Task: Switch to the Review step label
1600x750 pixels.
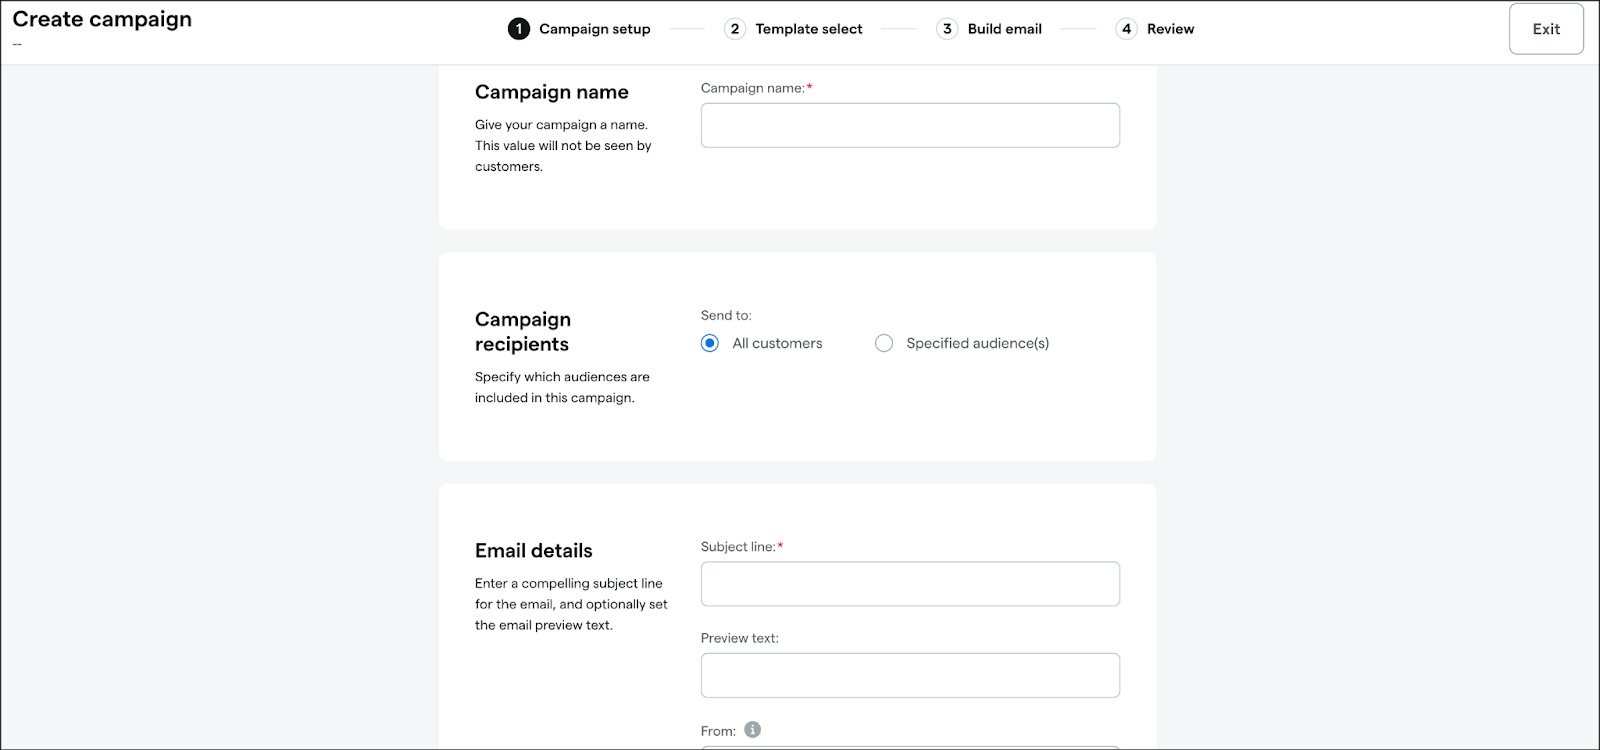Action: 1171,29
